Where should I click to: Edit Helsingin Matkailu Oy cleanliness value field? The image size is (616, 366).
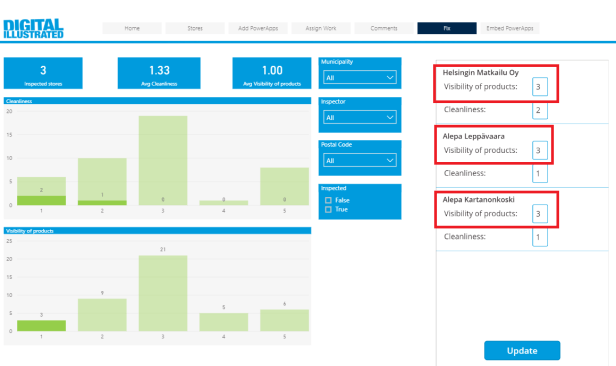(540, 110)
